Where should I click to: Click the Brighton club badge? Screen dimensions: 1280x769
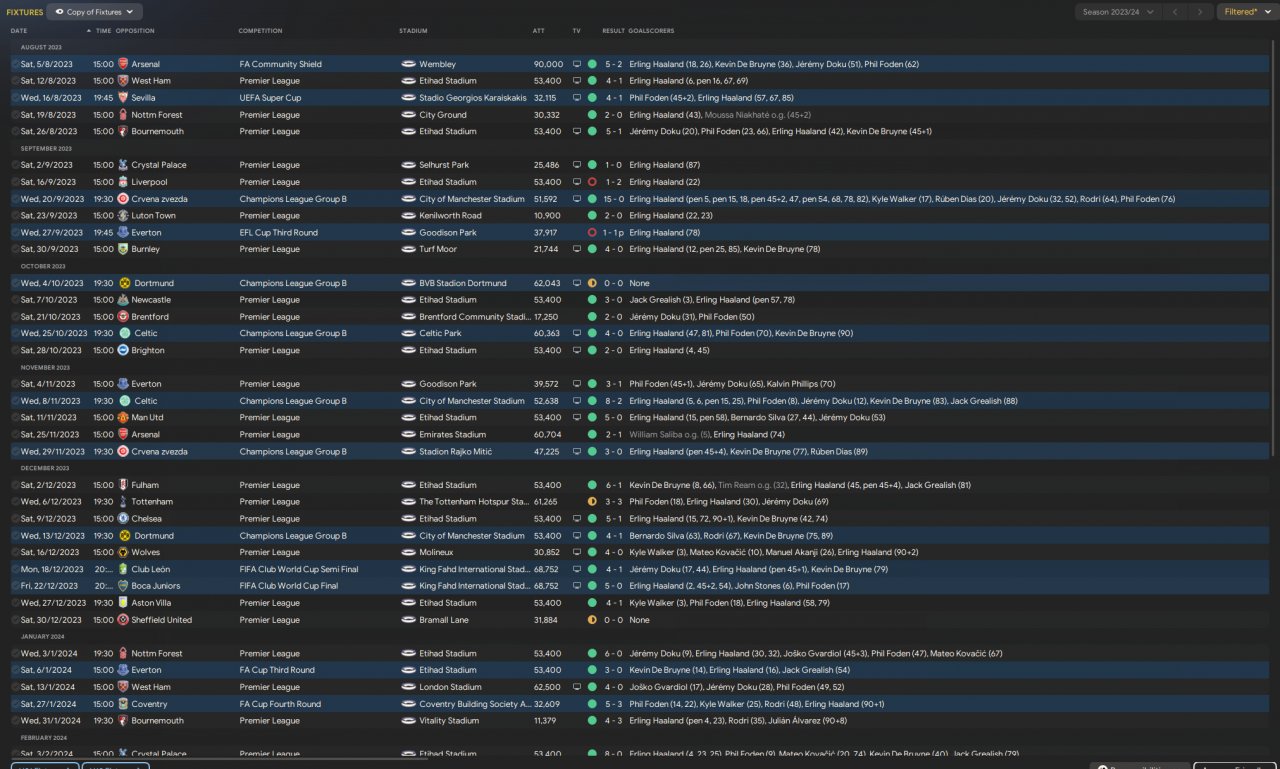tap(123, 350)
